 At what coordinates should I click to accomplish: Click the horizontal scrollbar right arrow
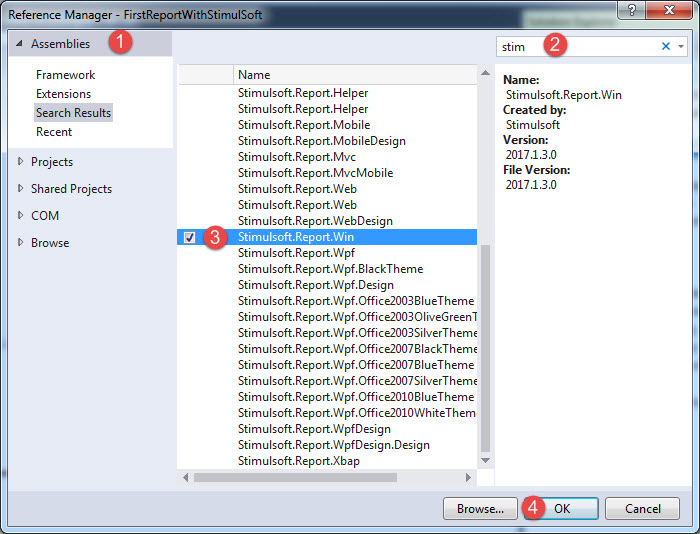(x=468, y=477)
